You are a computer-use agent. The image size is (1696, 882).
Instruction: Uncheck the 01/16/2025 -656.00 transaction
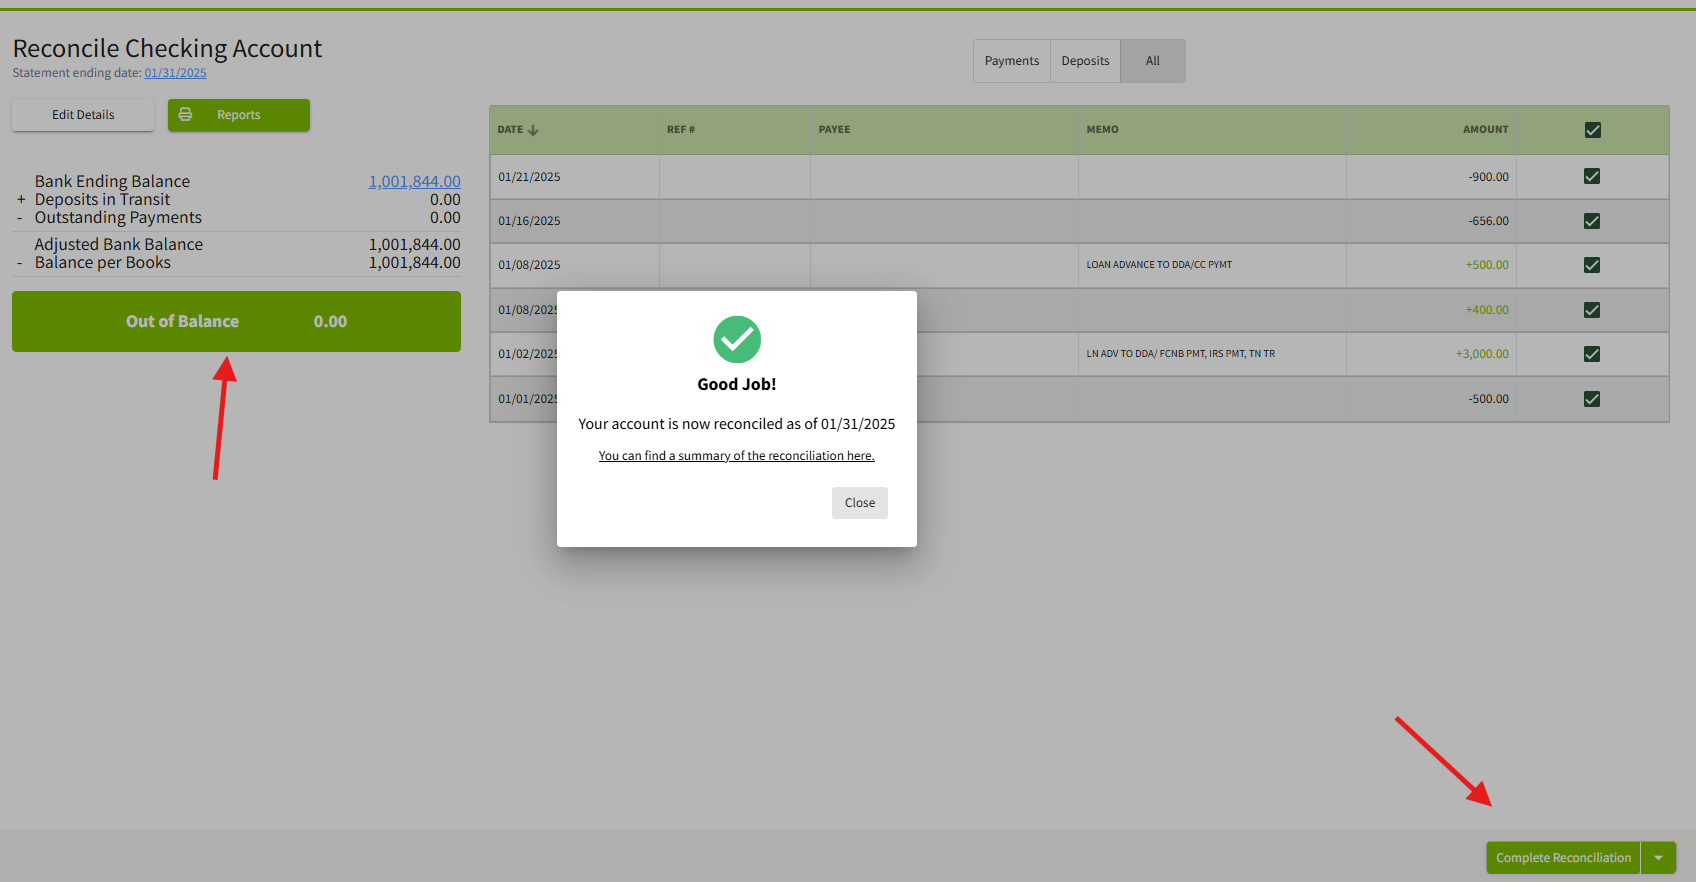(x=1592, y=221)
